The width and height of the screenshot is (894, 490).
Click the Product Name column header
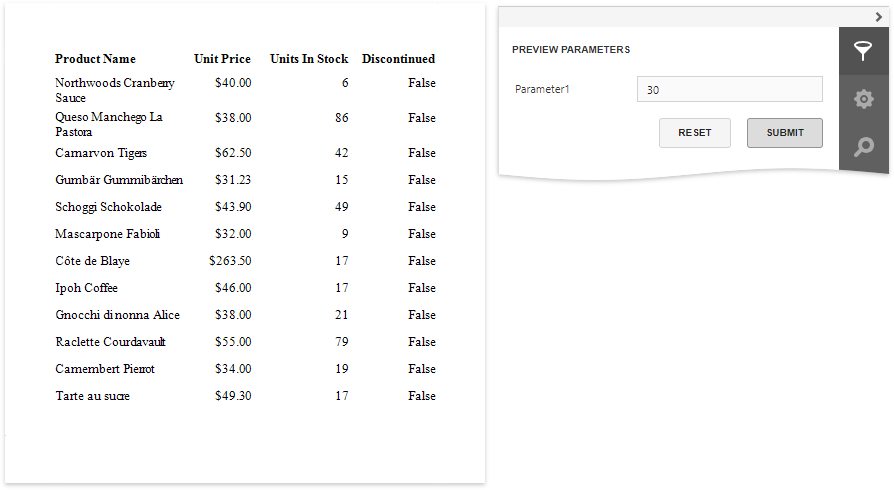click(x=95, y=59)
